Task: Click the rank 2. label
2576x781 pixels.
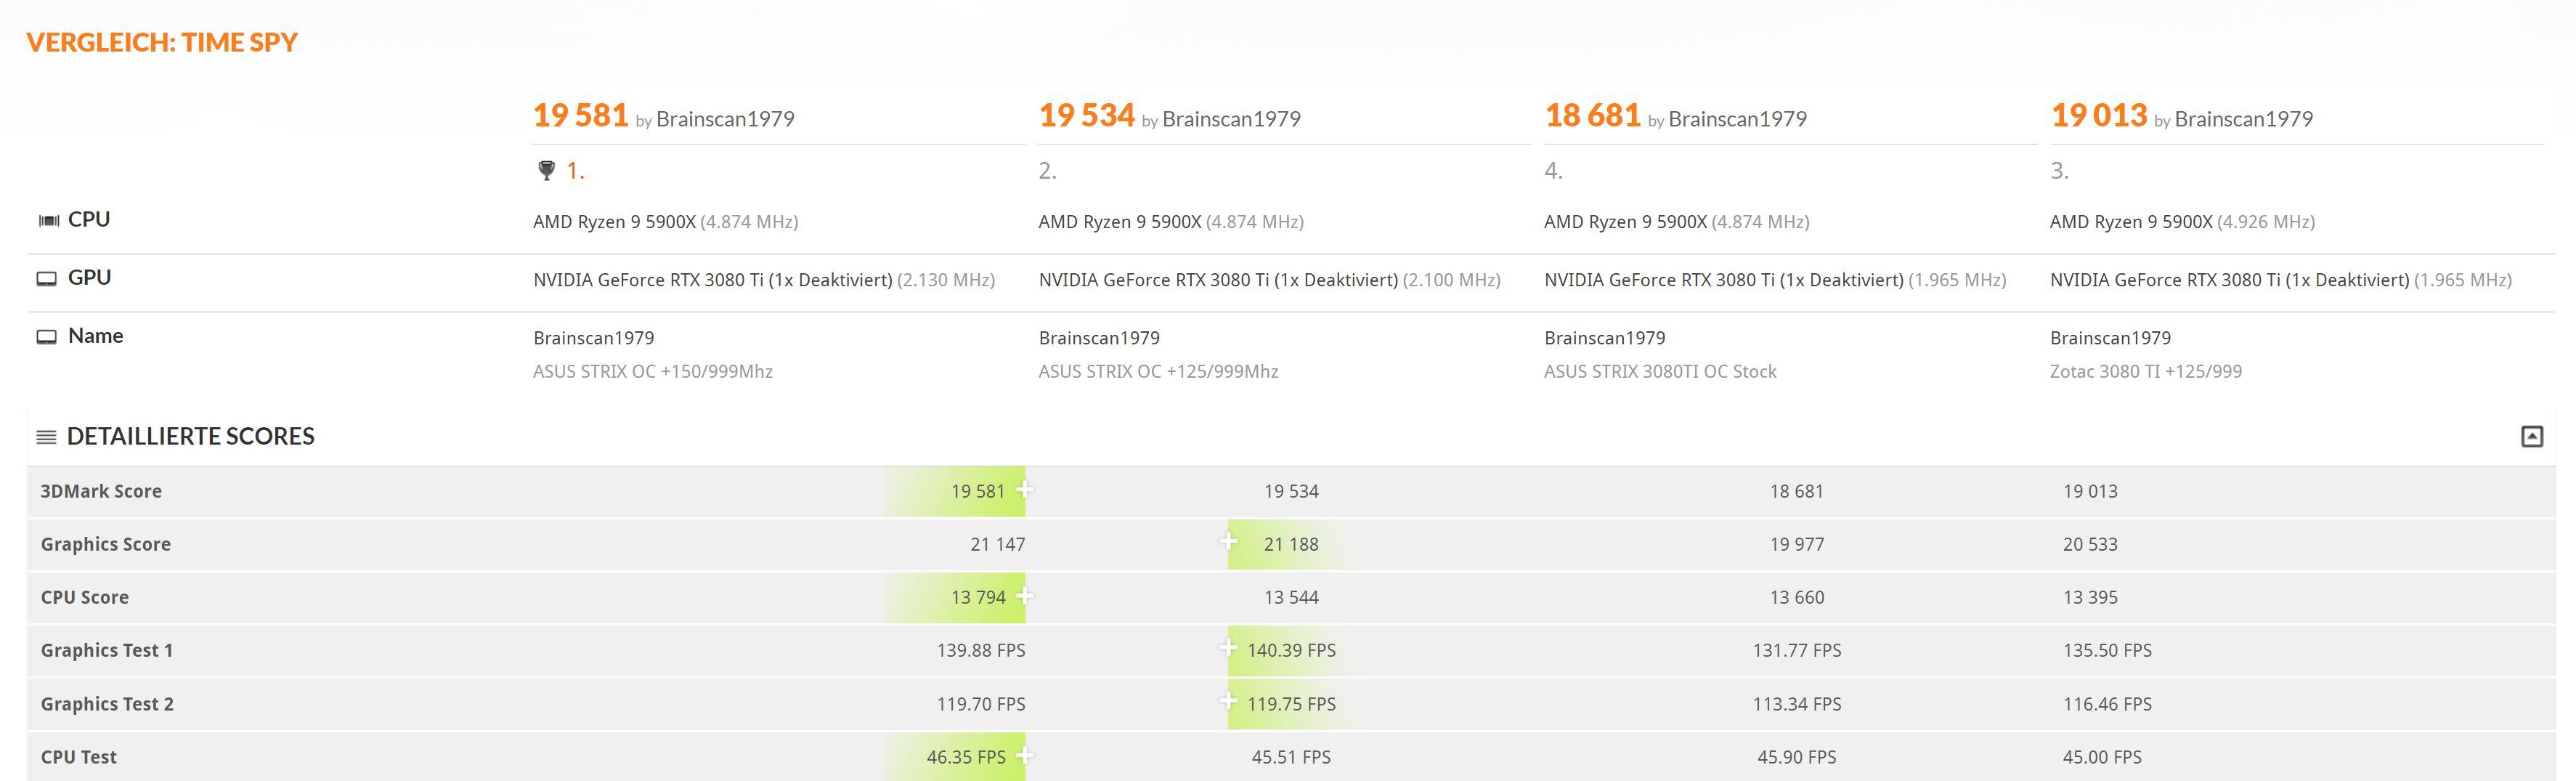Action: click(1047, 171)
